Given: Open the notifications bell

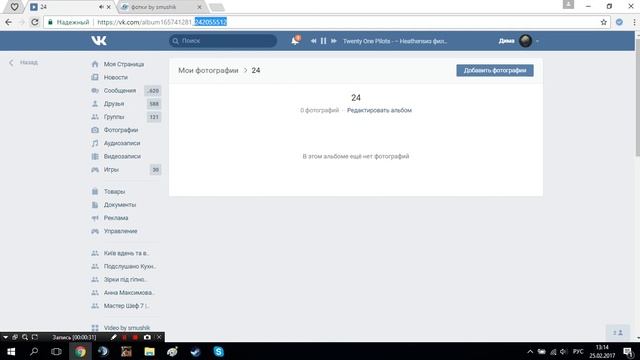Looking at the screenshot, I should click(295, 40).
